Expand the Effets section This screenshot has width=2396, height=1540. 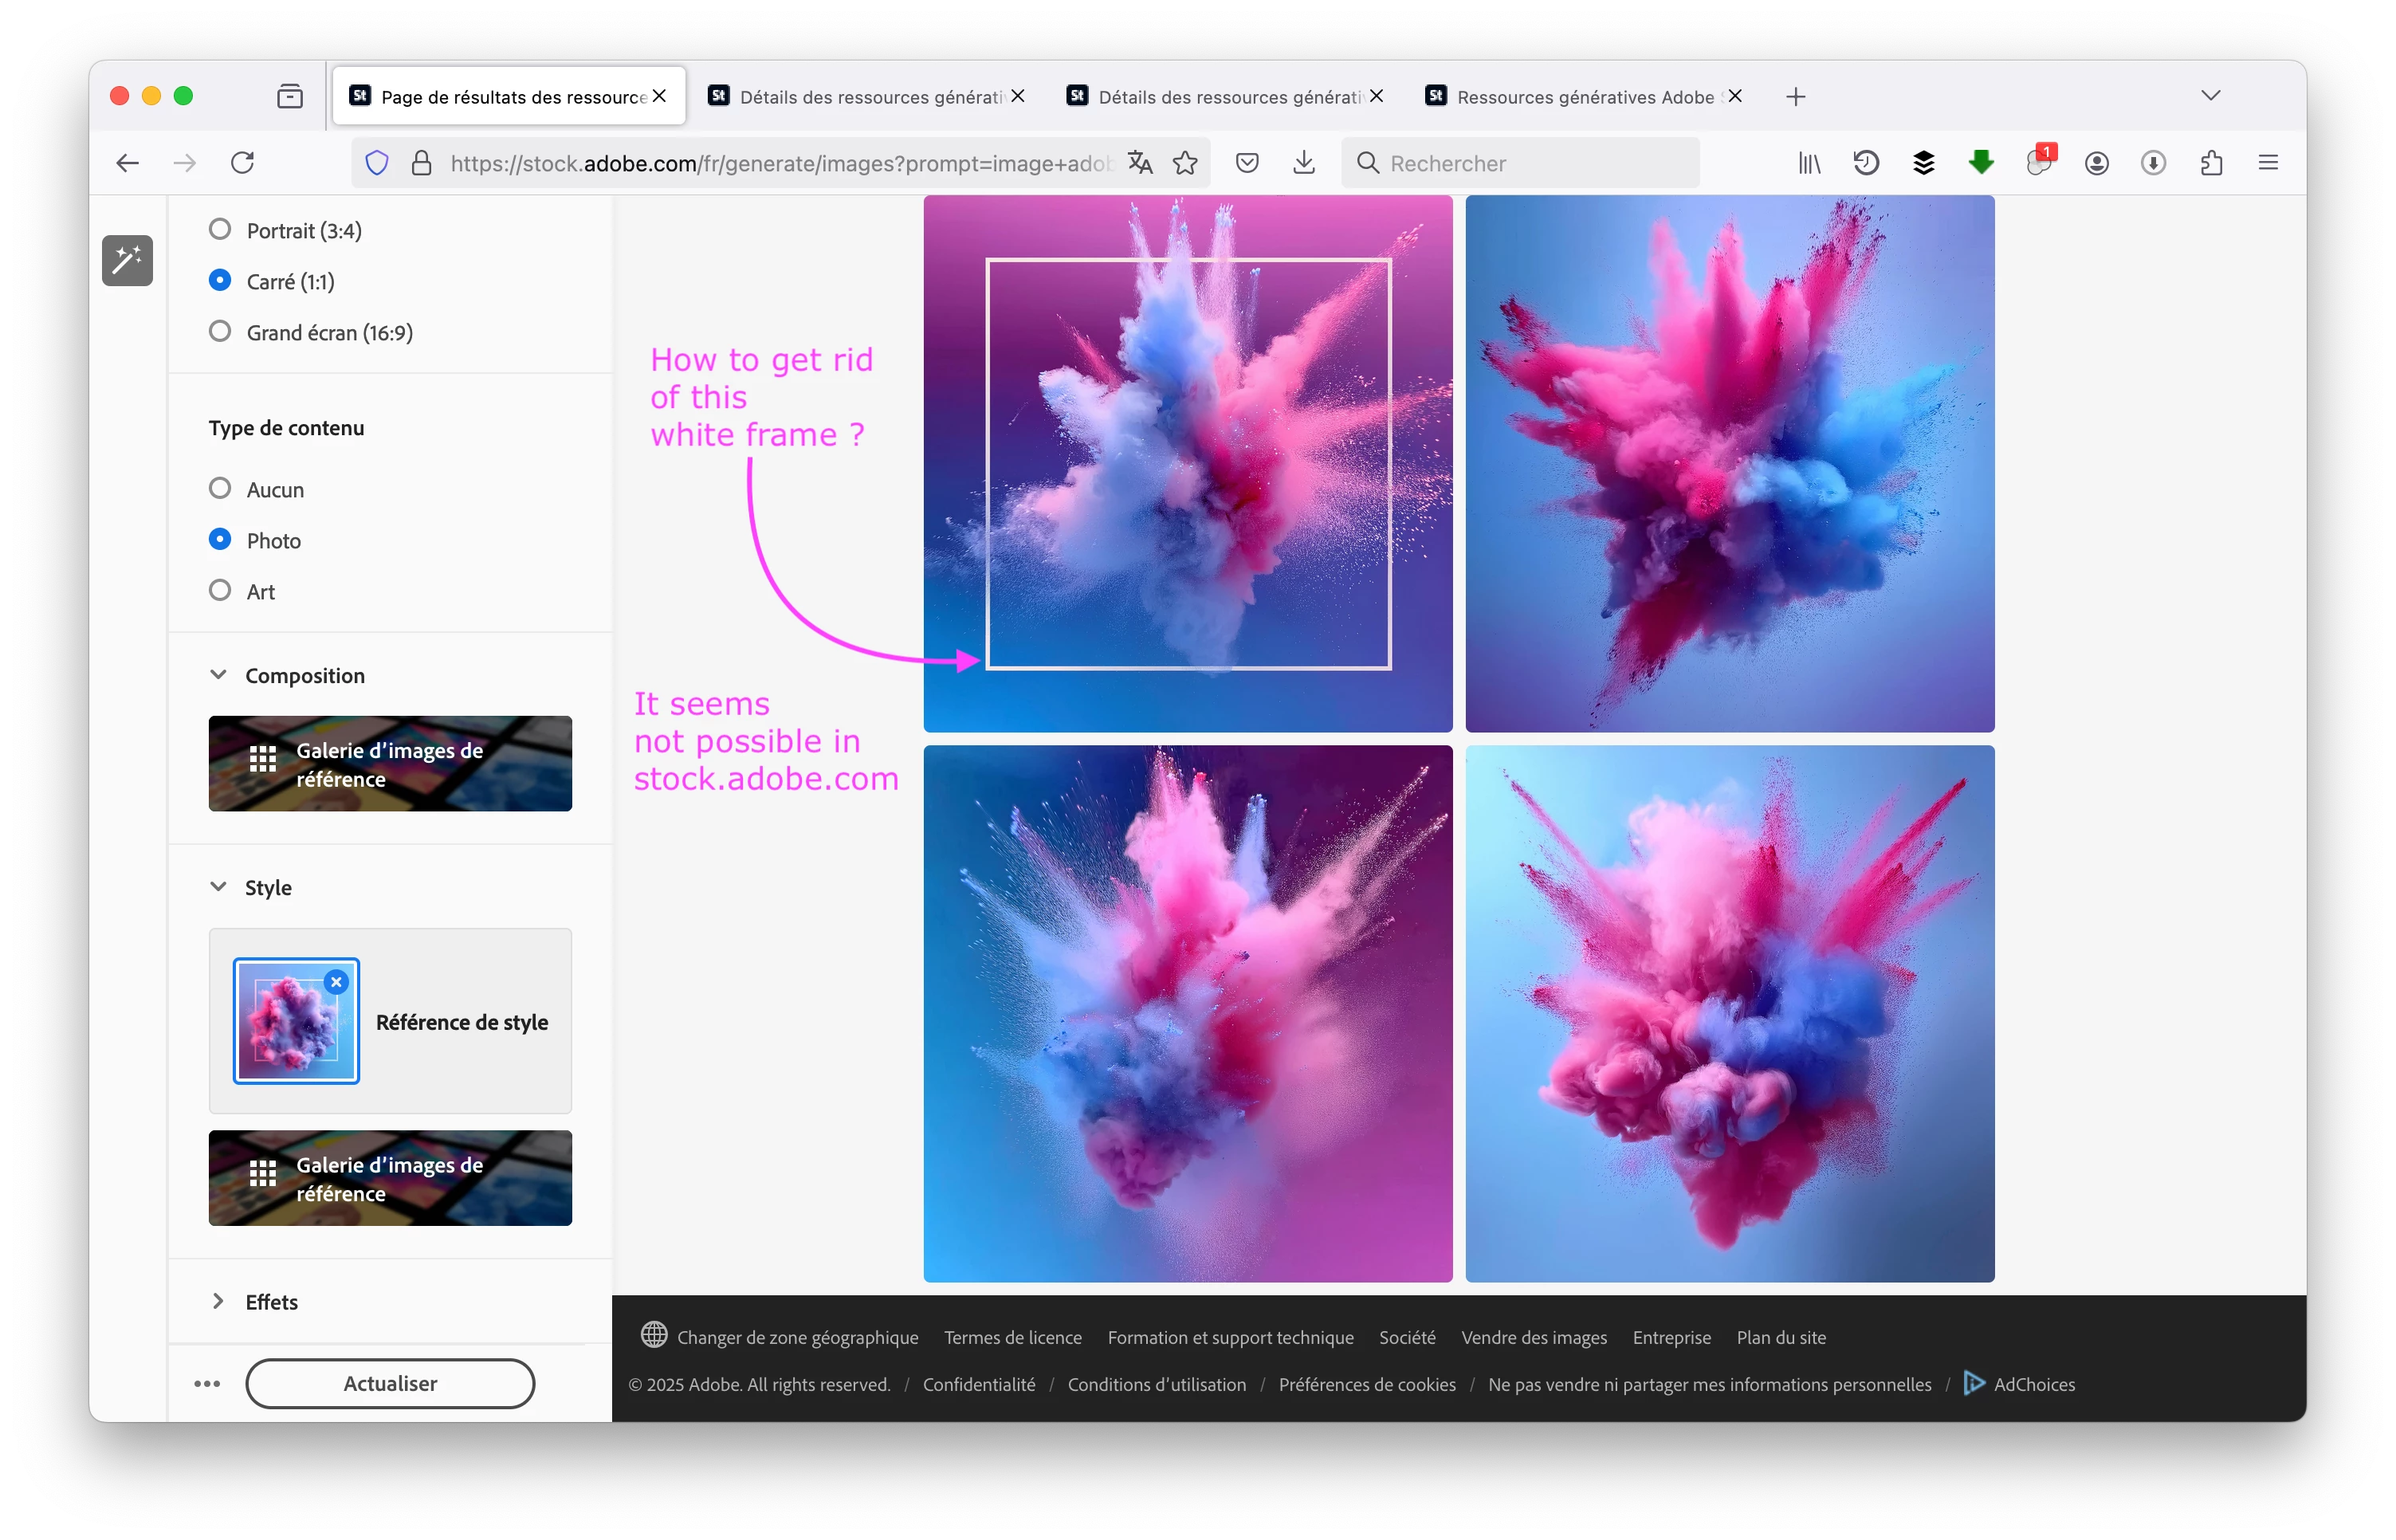point(218,1301)
